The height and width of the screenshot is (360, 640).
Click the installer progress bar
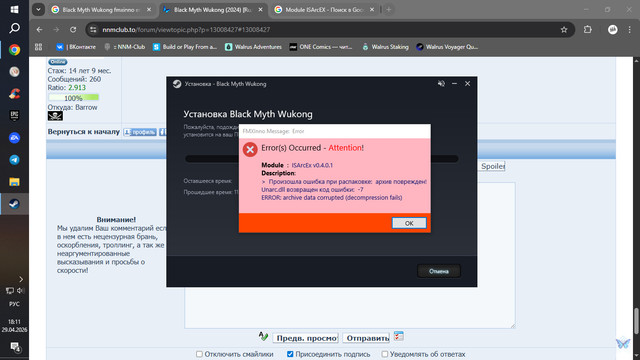(x=322, y=159)
